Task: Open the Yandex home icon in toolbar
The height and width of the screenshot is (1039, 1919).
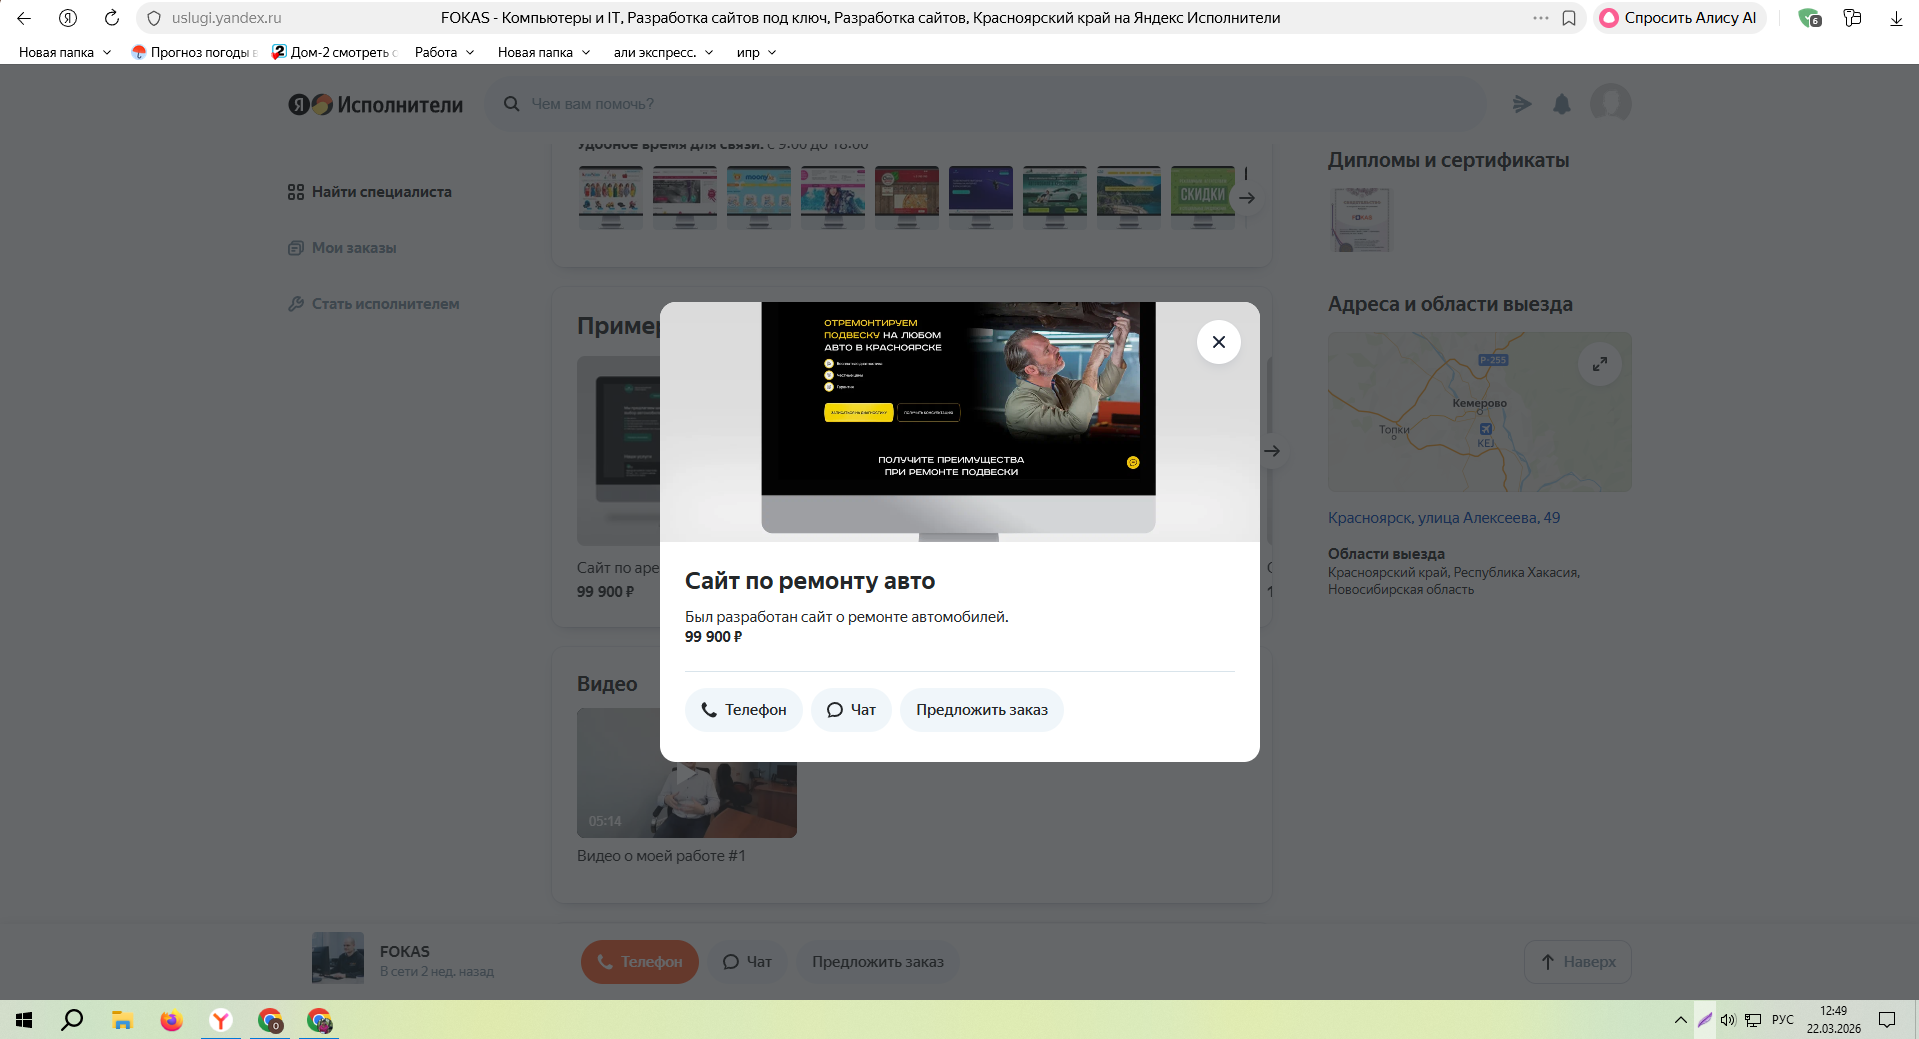Action: [x=68, y=18]
